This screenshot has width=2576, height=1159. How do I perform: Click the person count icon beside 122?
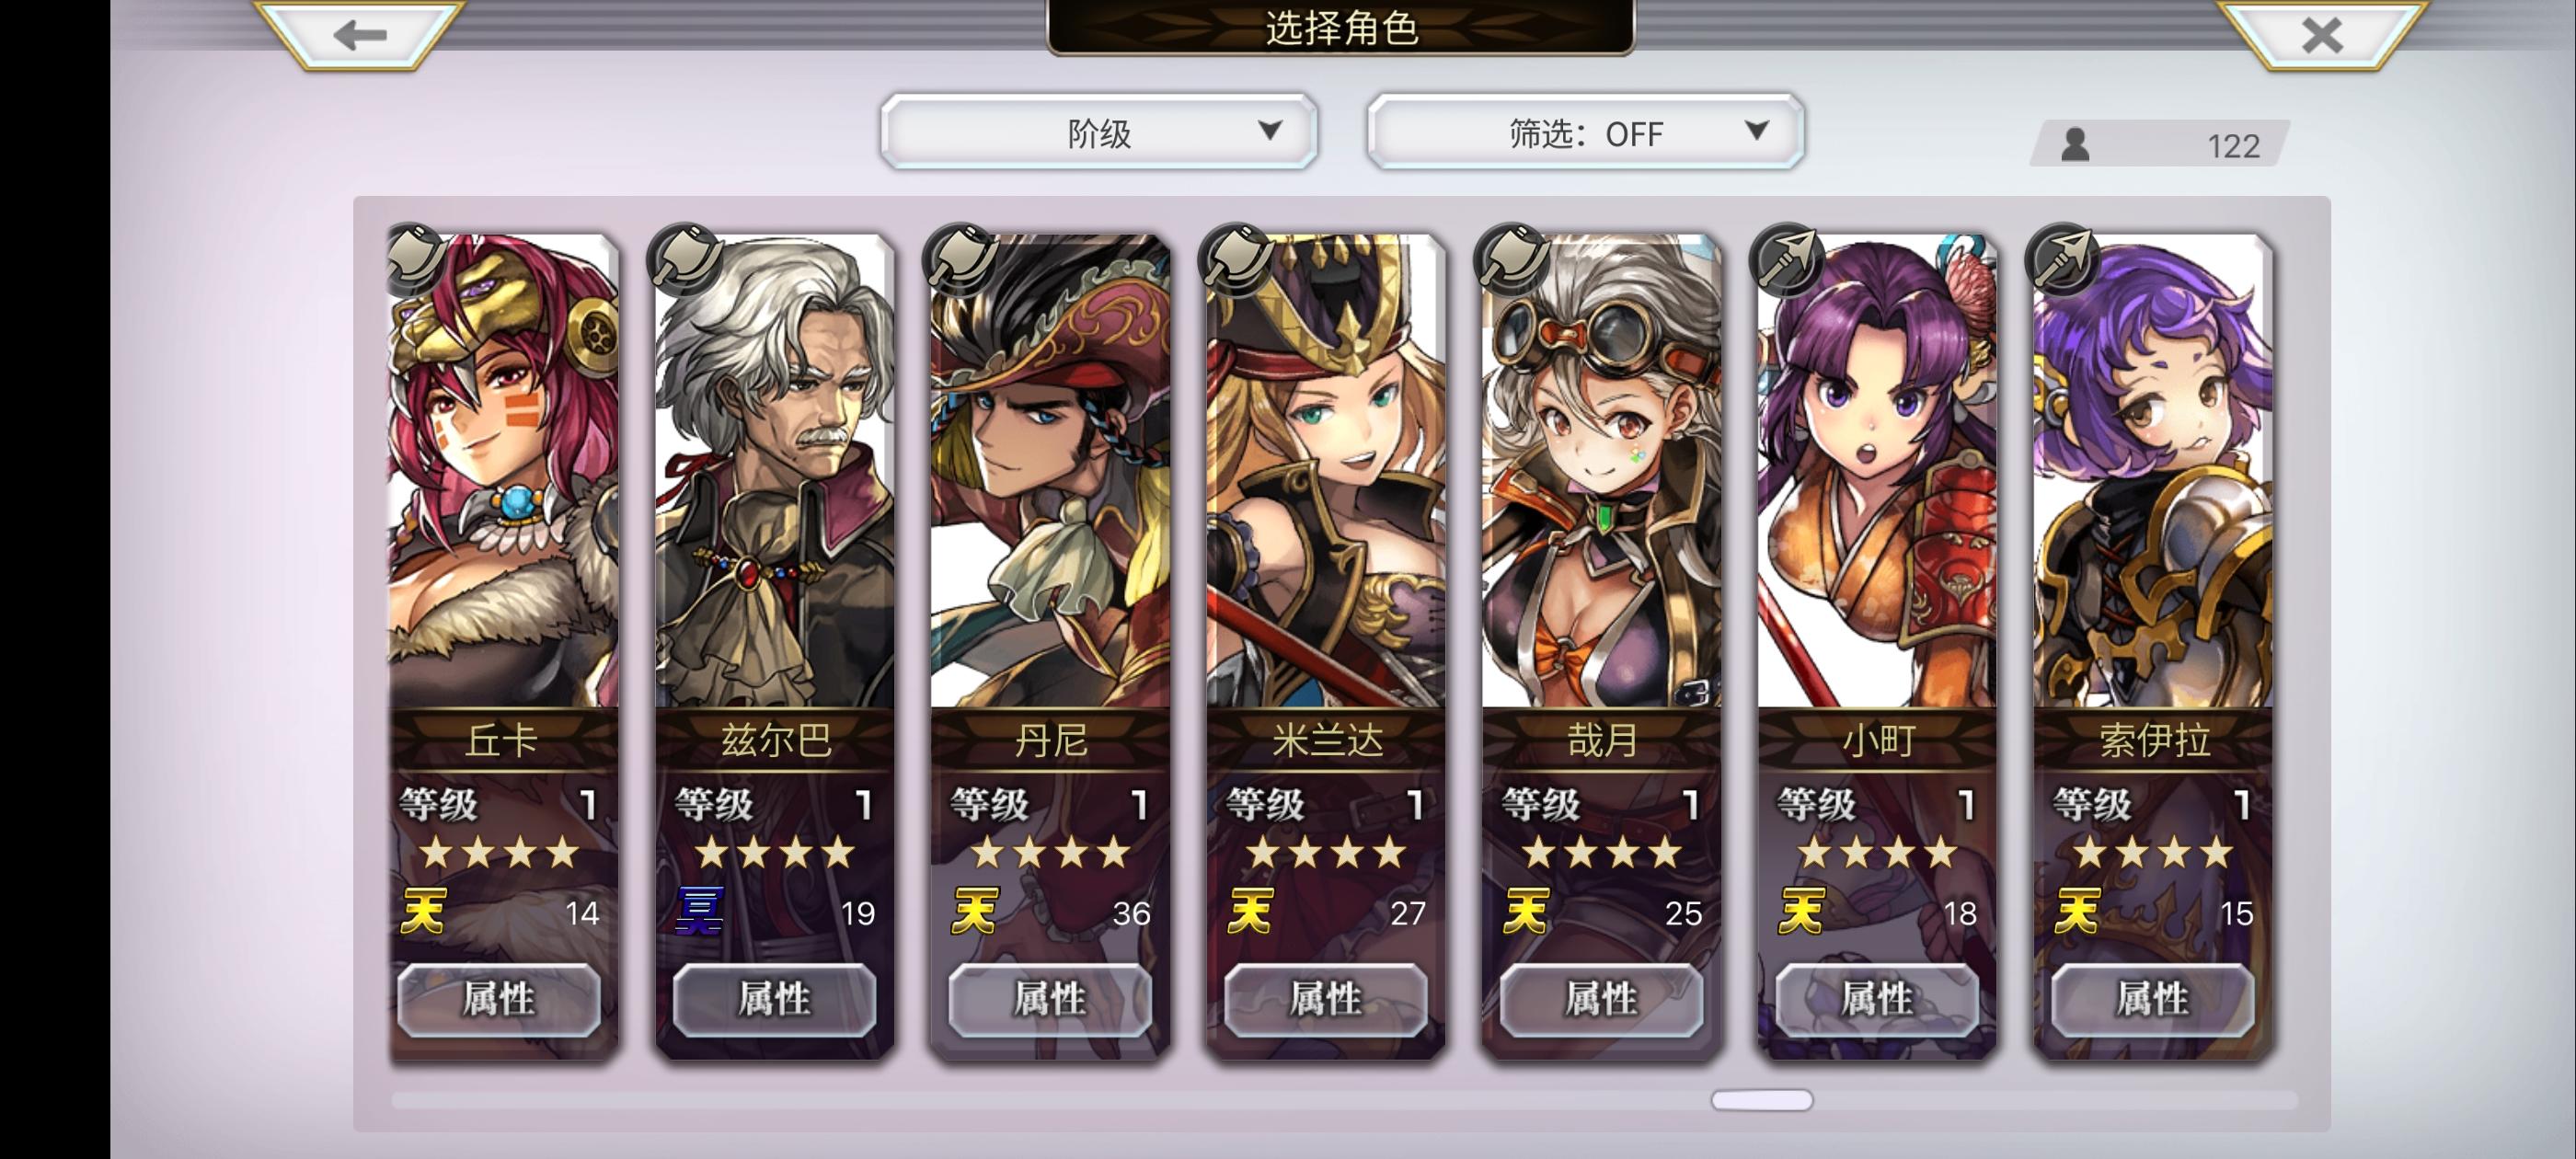(2075, 145)
